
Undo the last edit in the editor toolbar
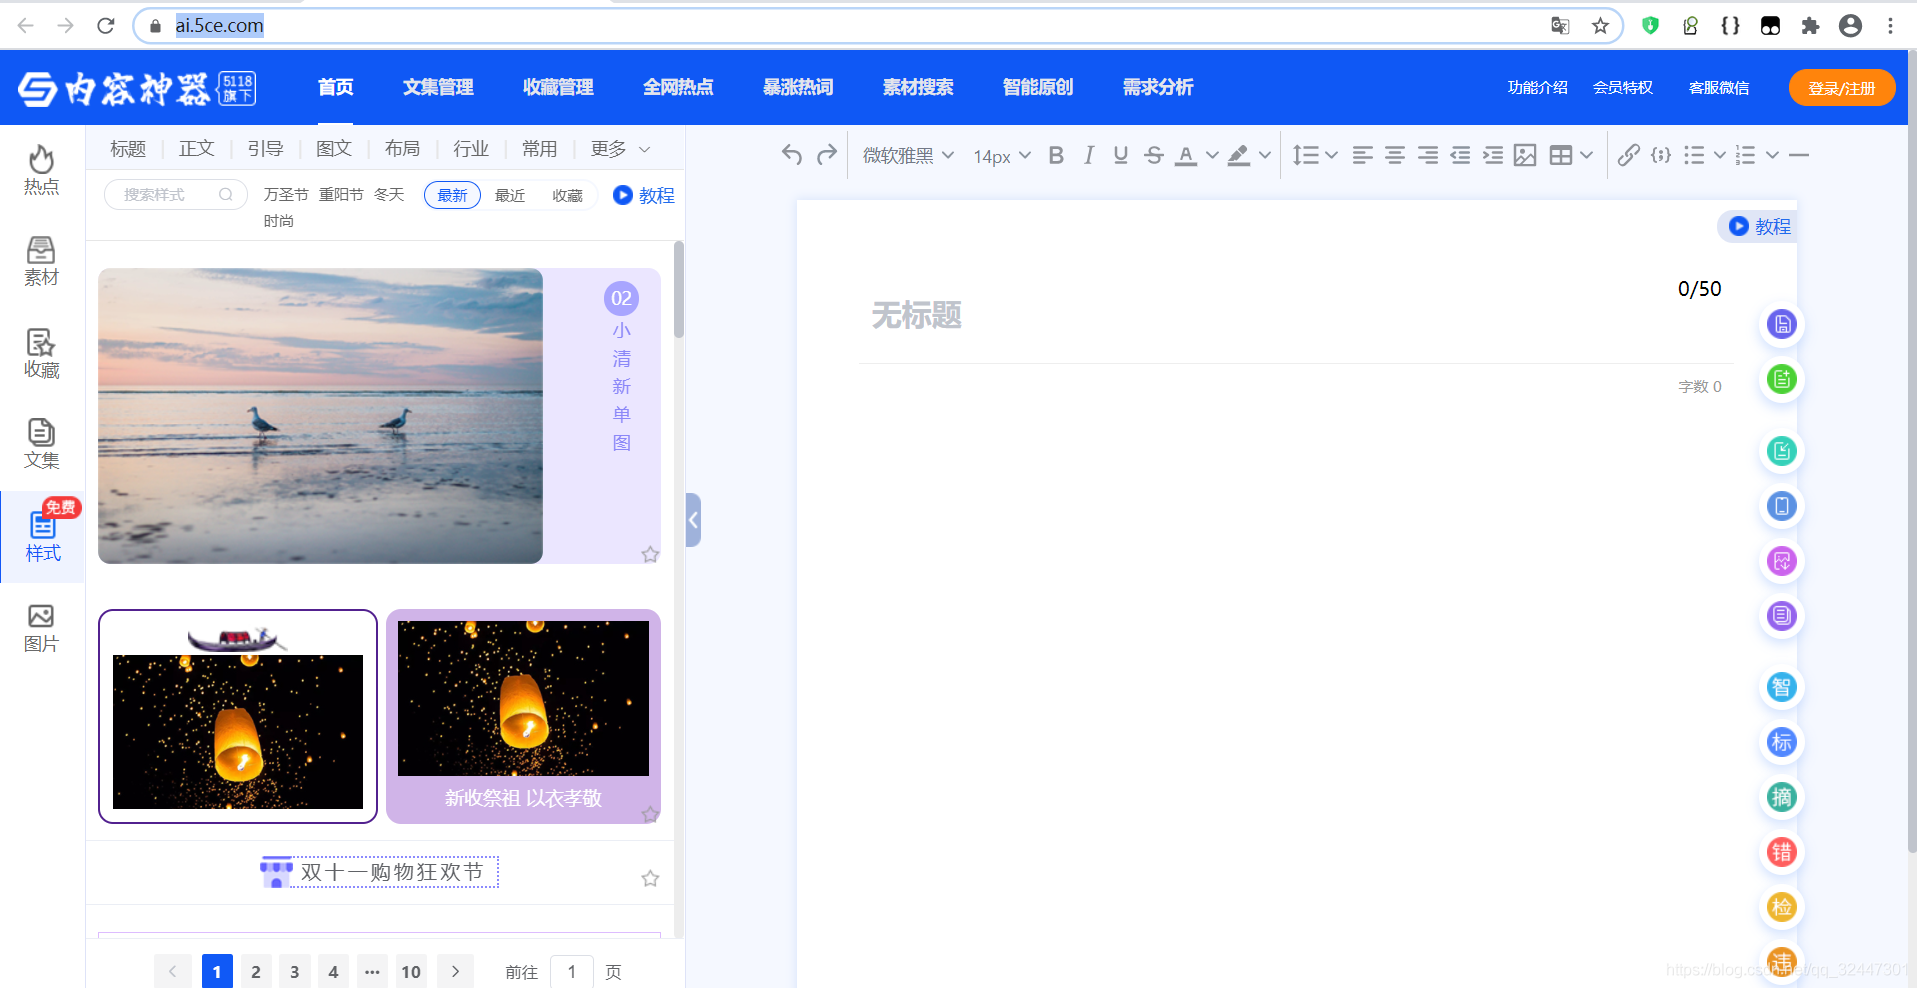tap(792, 155)
